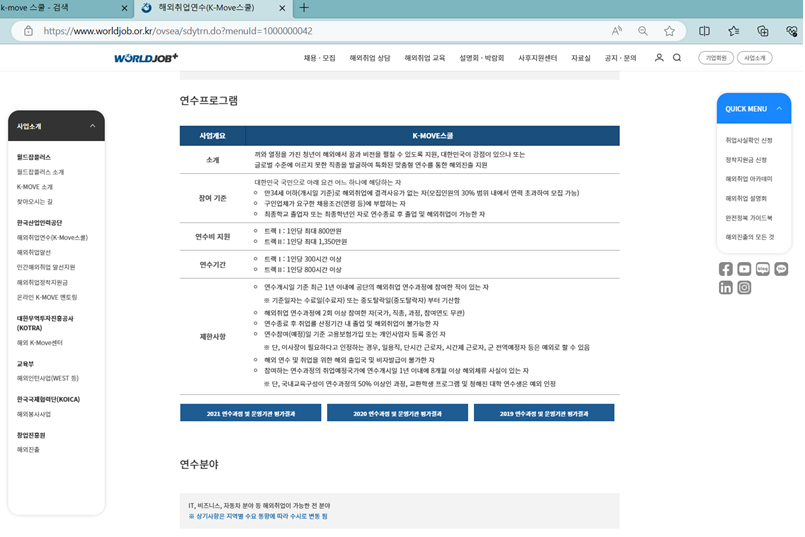805x537 pixels.
Task: Open the LinkedIn social icon
Action: click(x=725, y=287)
